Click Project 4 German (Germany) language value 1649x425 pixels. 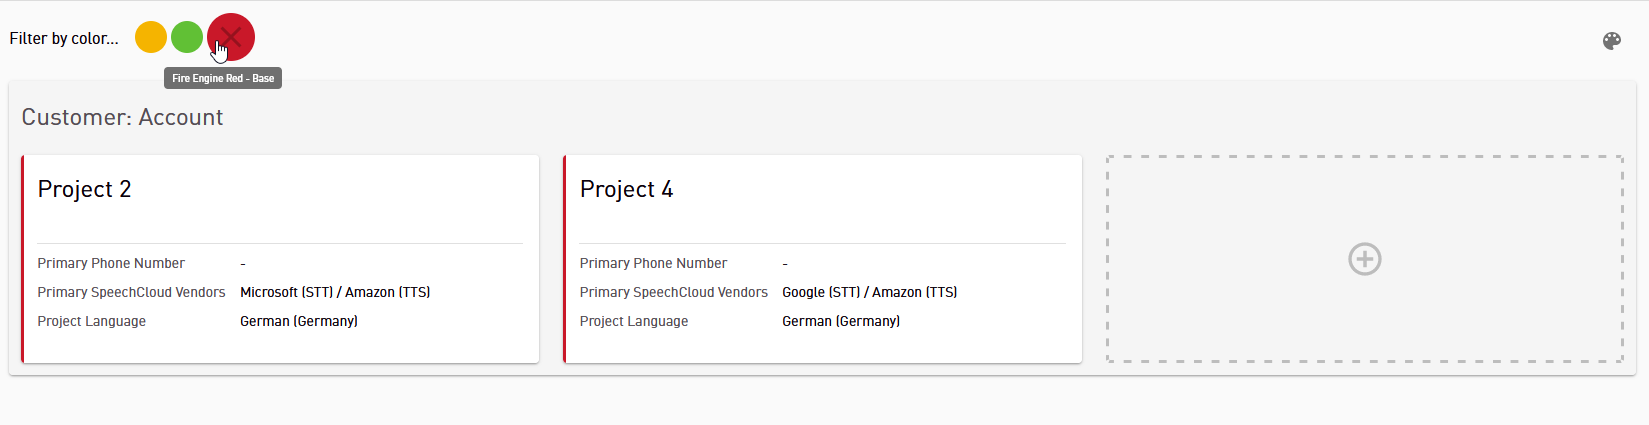[x=841, y=321]
